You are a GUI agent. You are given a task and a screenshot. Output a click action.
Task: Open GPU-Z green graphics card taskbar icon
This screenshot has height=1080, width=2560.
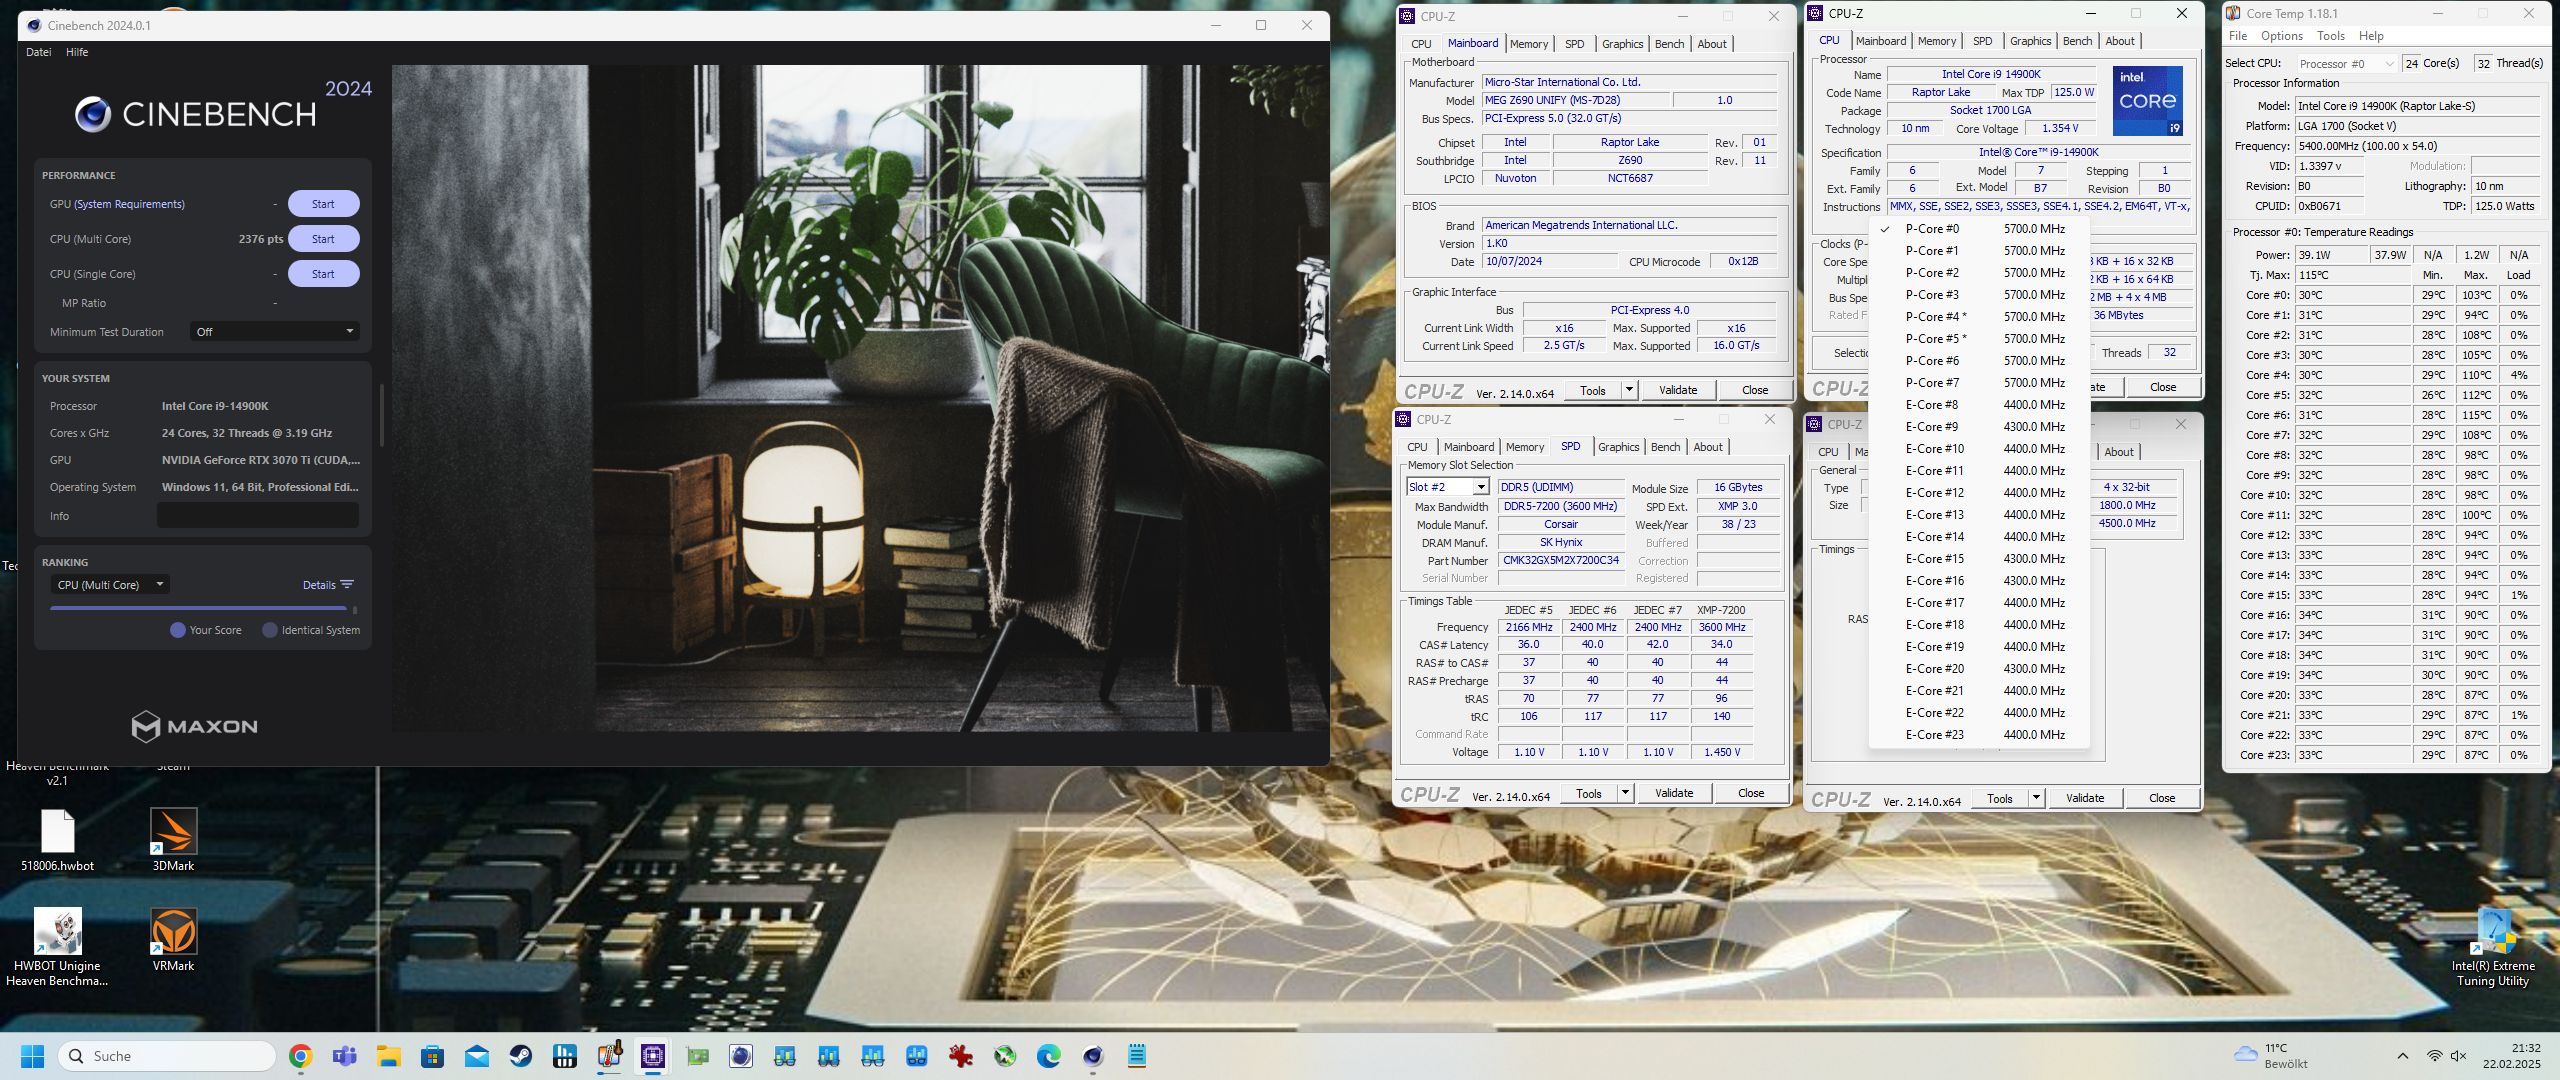(x=697, y=1056)
